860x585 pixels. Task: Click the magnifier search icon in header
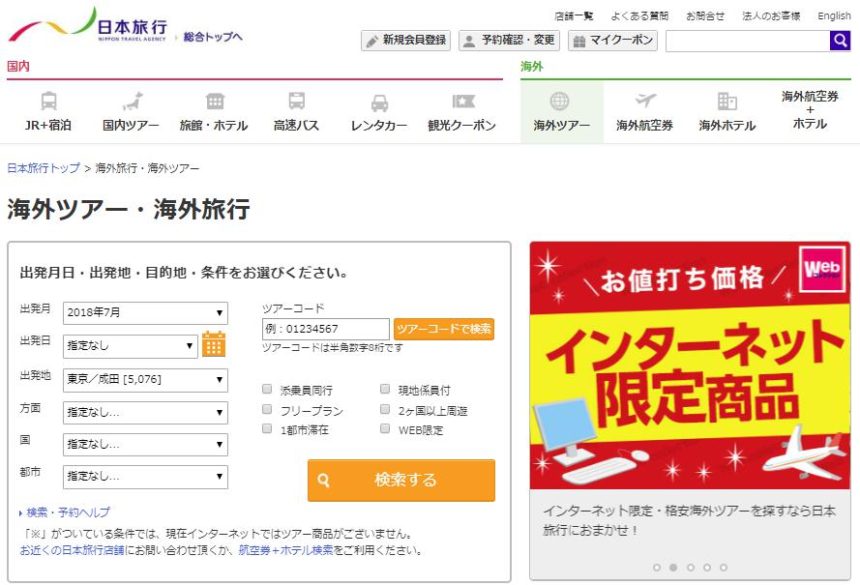pos(840,40)
